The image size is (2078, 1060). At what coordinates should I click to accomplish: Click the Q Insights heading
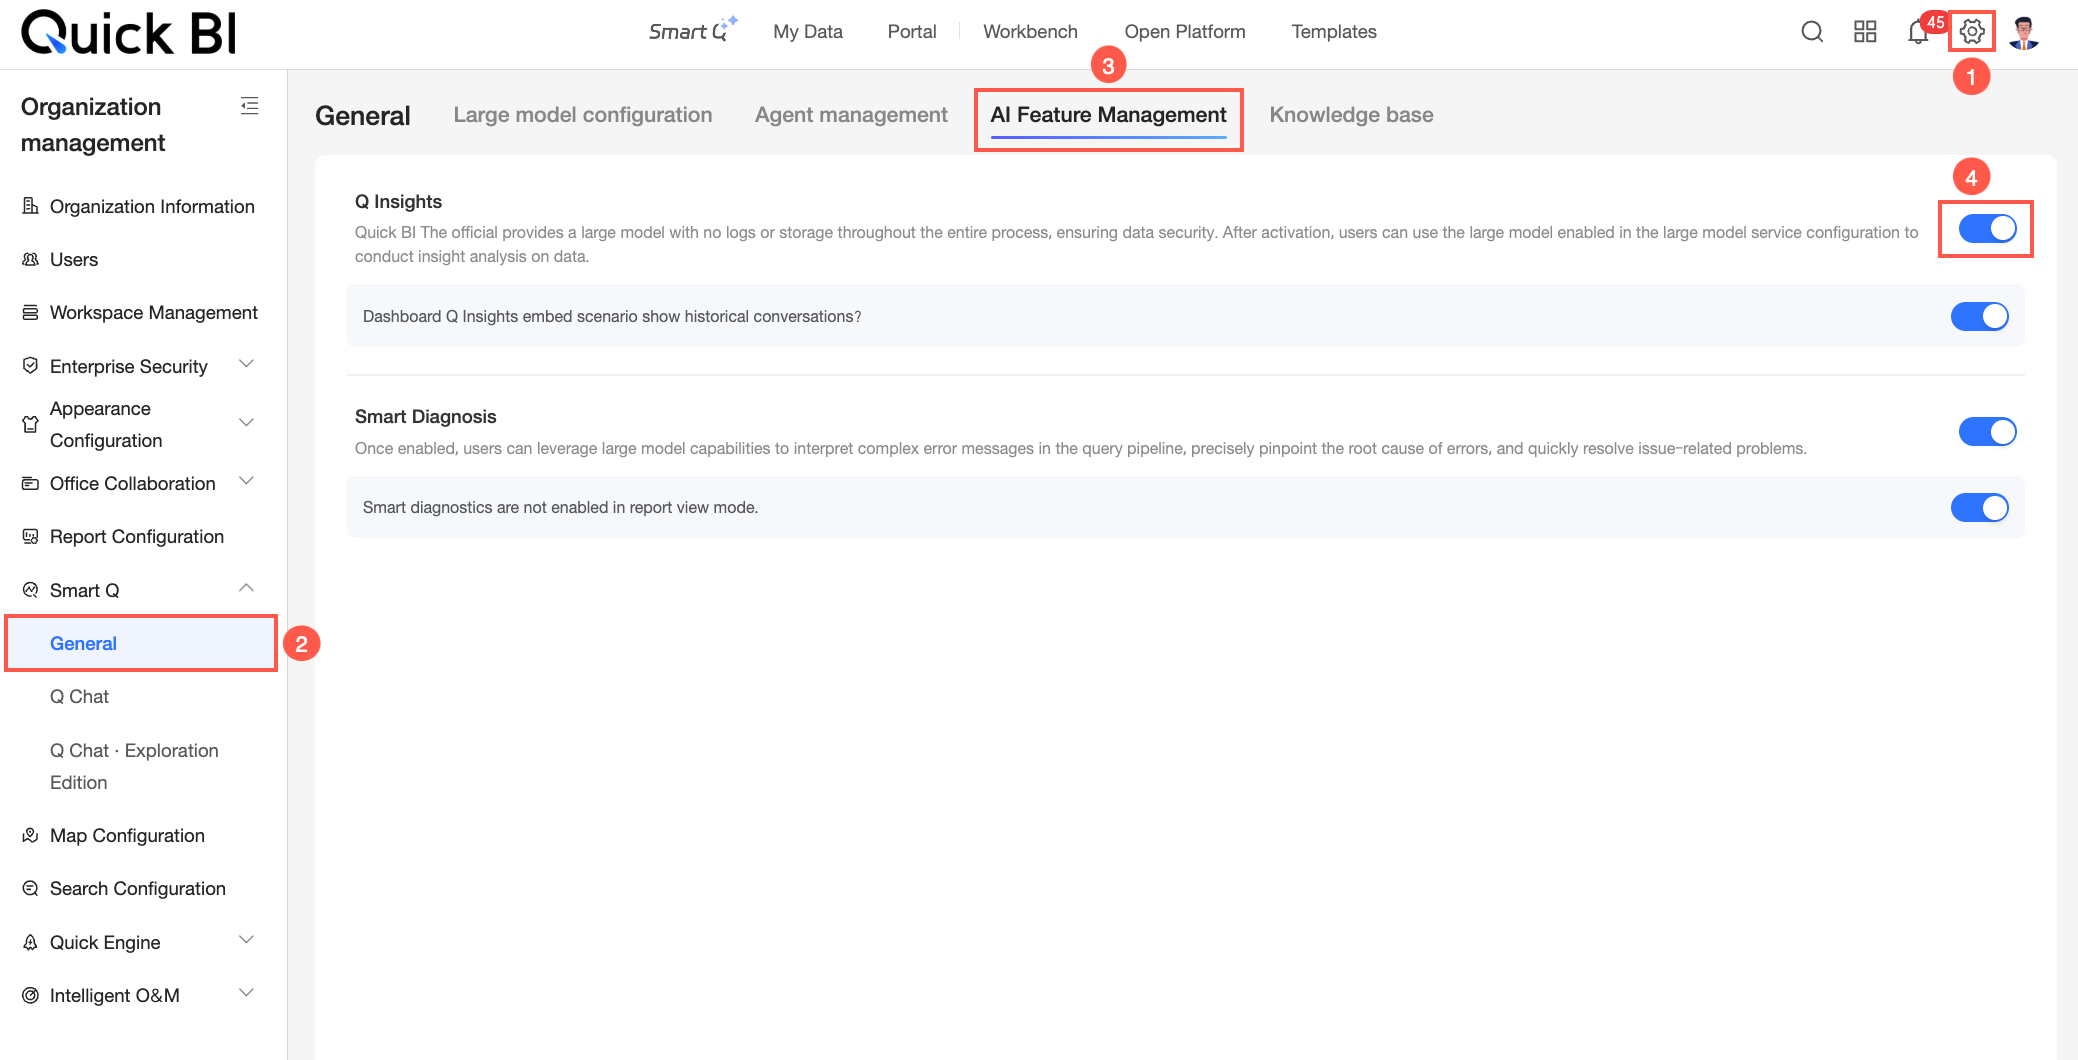coord(398,201)
